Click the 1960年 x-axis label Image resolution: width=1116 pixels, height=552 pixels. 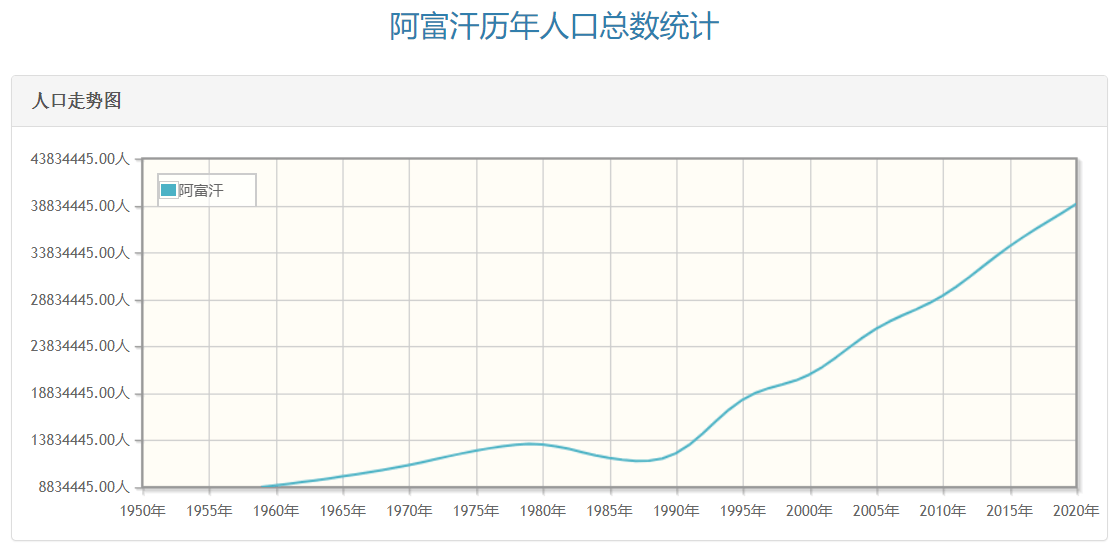[x=276, y=511]
